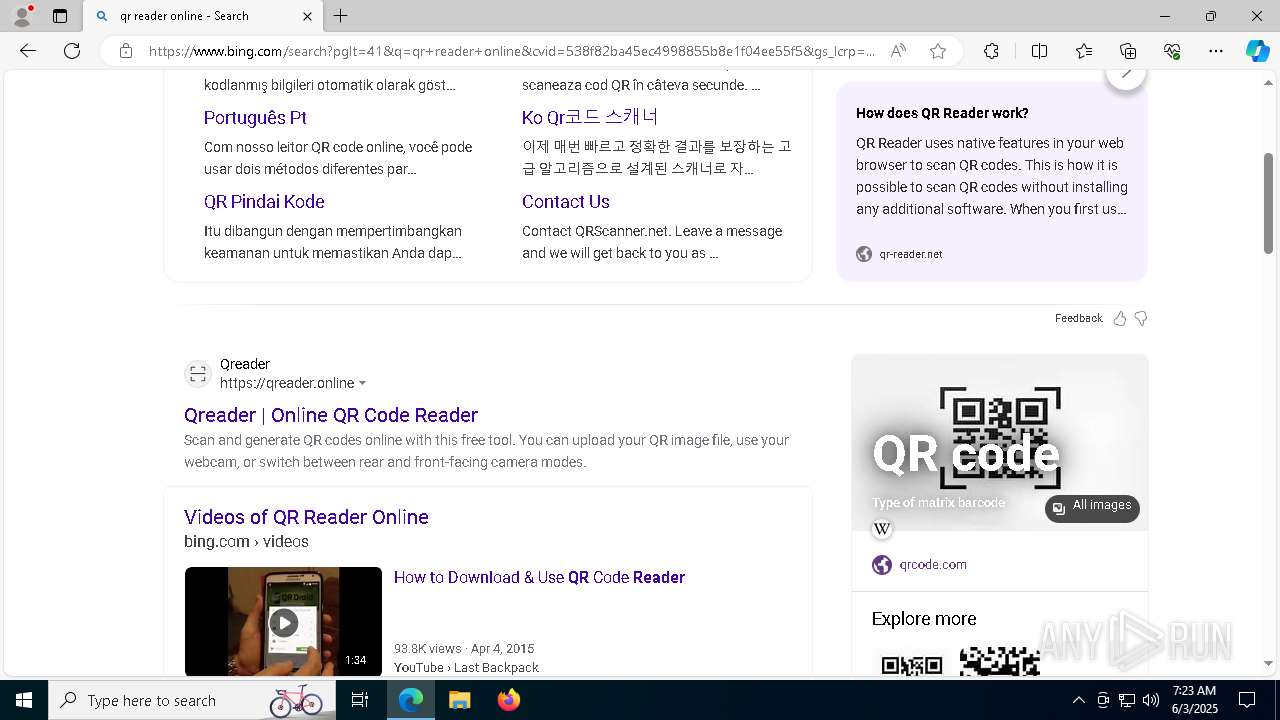Click the Feedback text link
1280x720 pixels.
[1079, 318]
